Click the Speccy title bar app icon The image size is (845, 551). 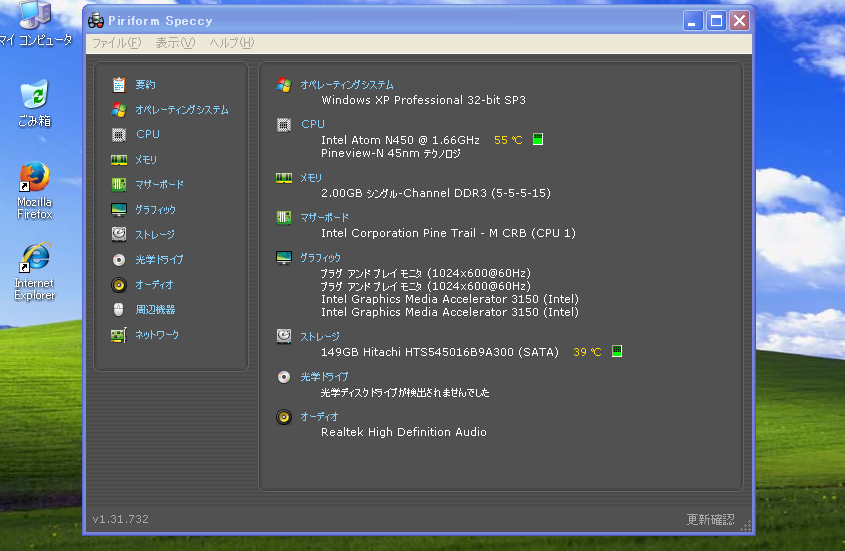[x=96, y=20]
